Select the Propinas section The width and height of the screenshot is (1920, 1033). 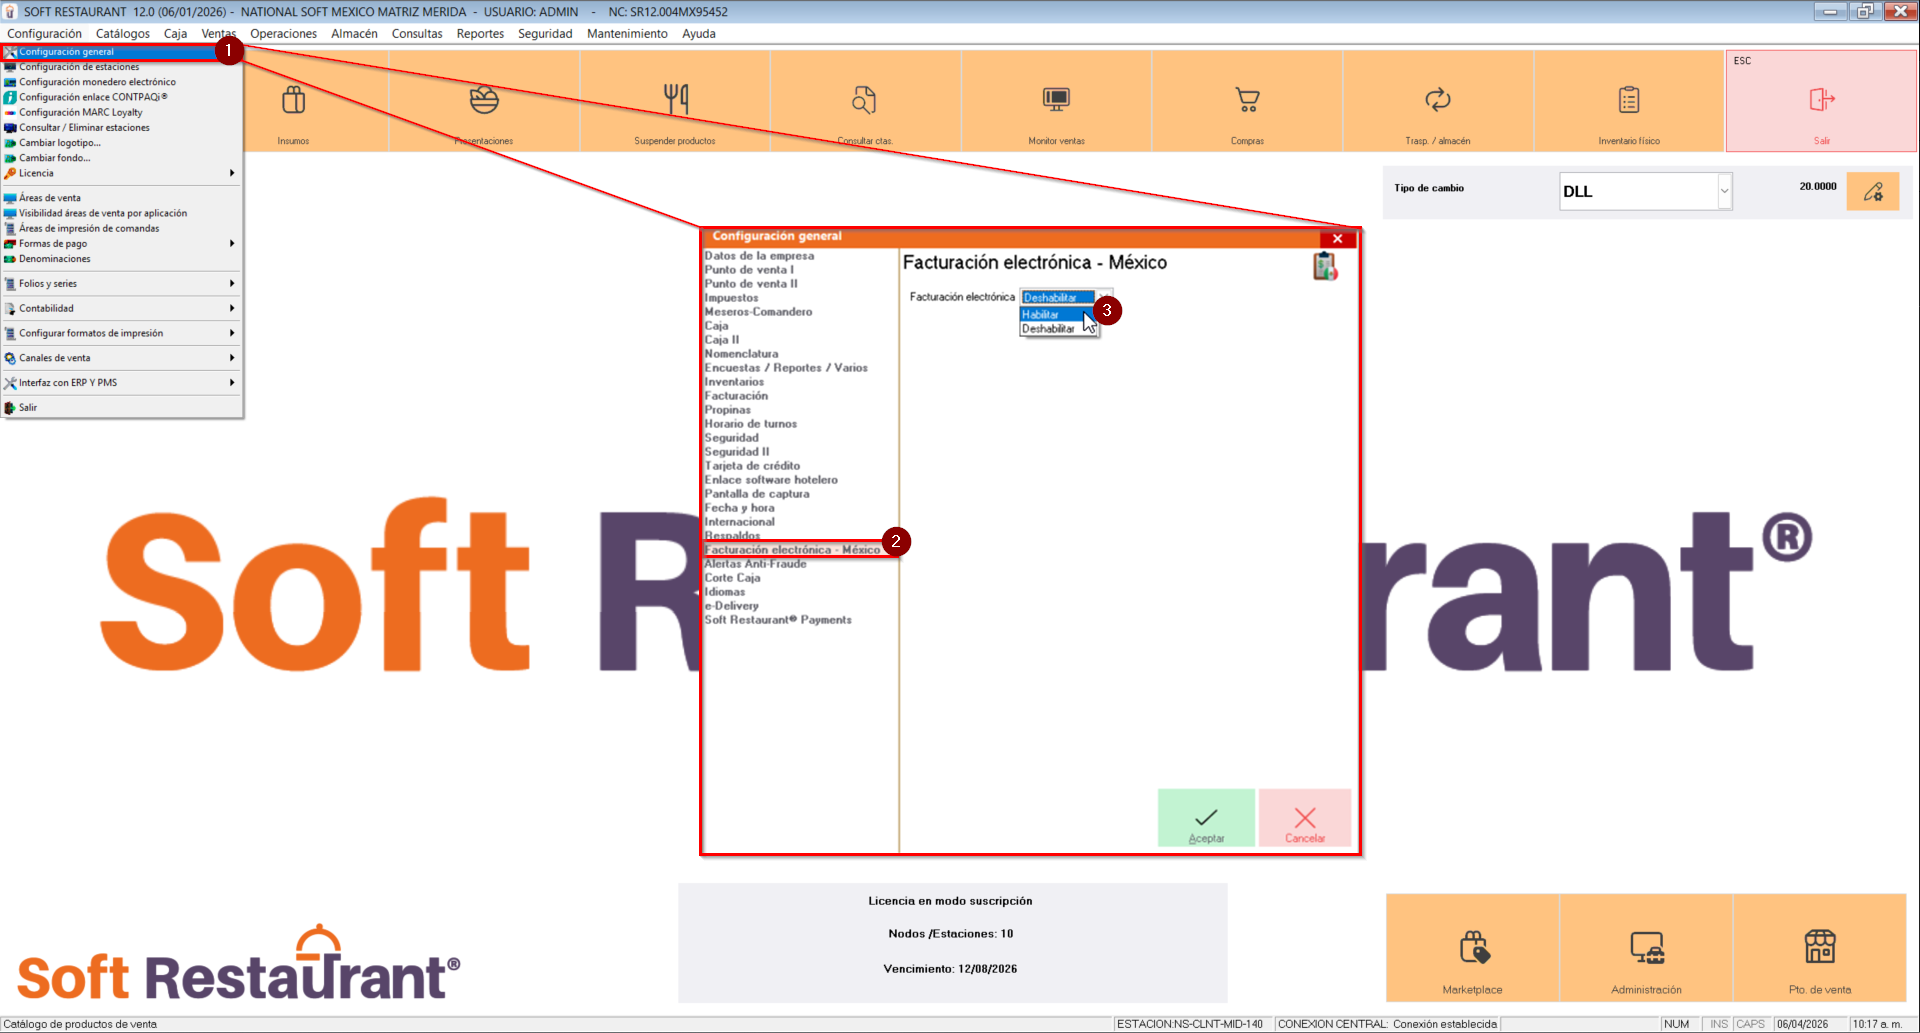tap(727, 410)
